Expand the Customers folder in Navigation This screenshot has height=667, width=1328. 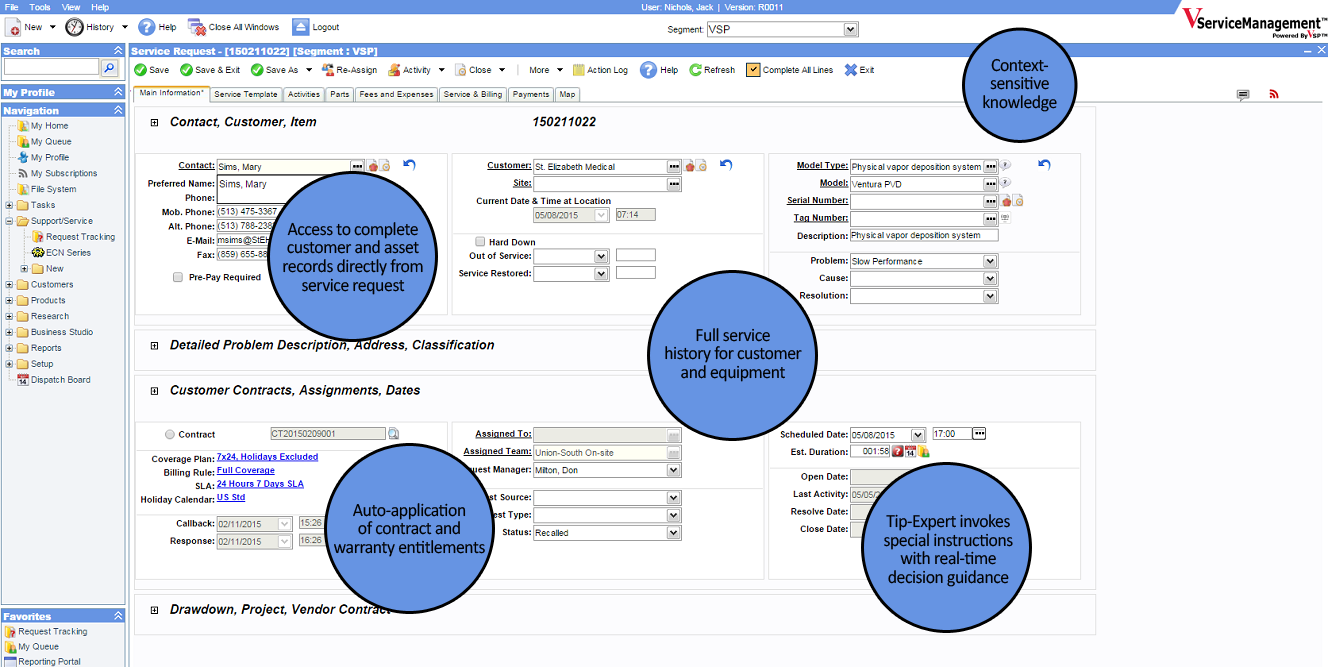point(9,284)
